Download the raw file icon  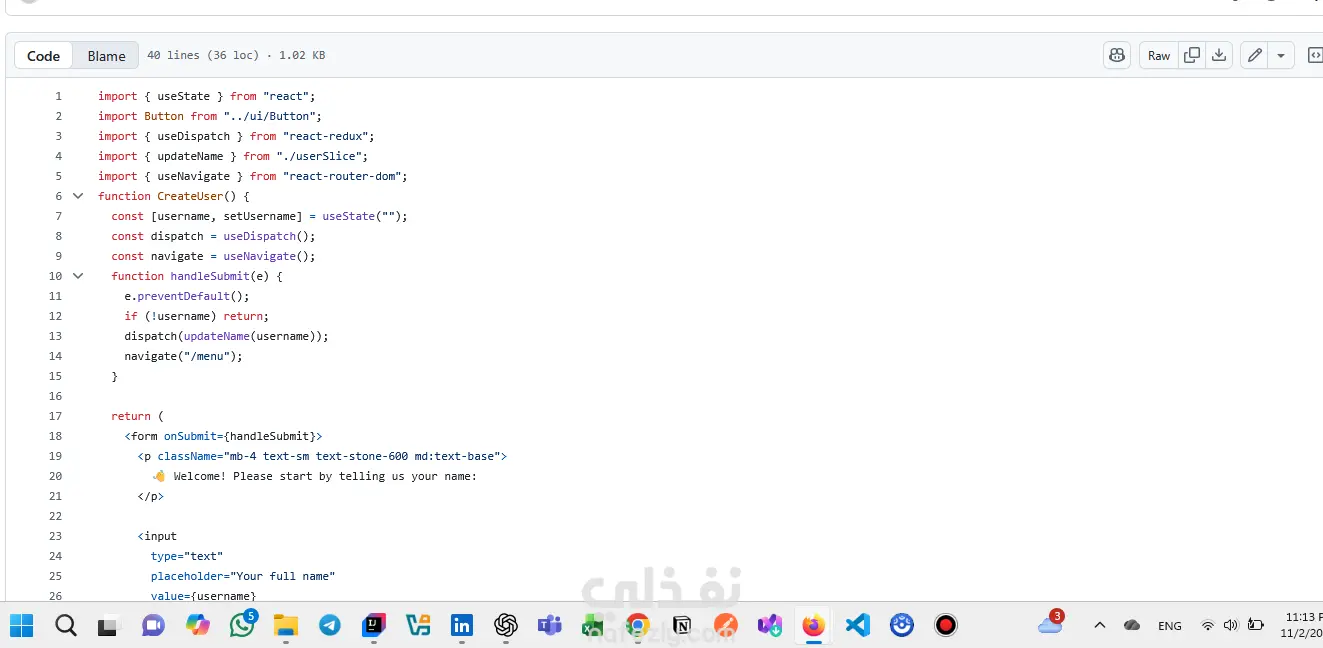point(1219,56)
